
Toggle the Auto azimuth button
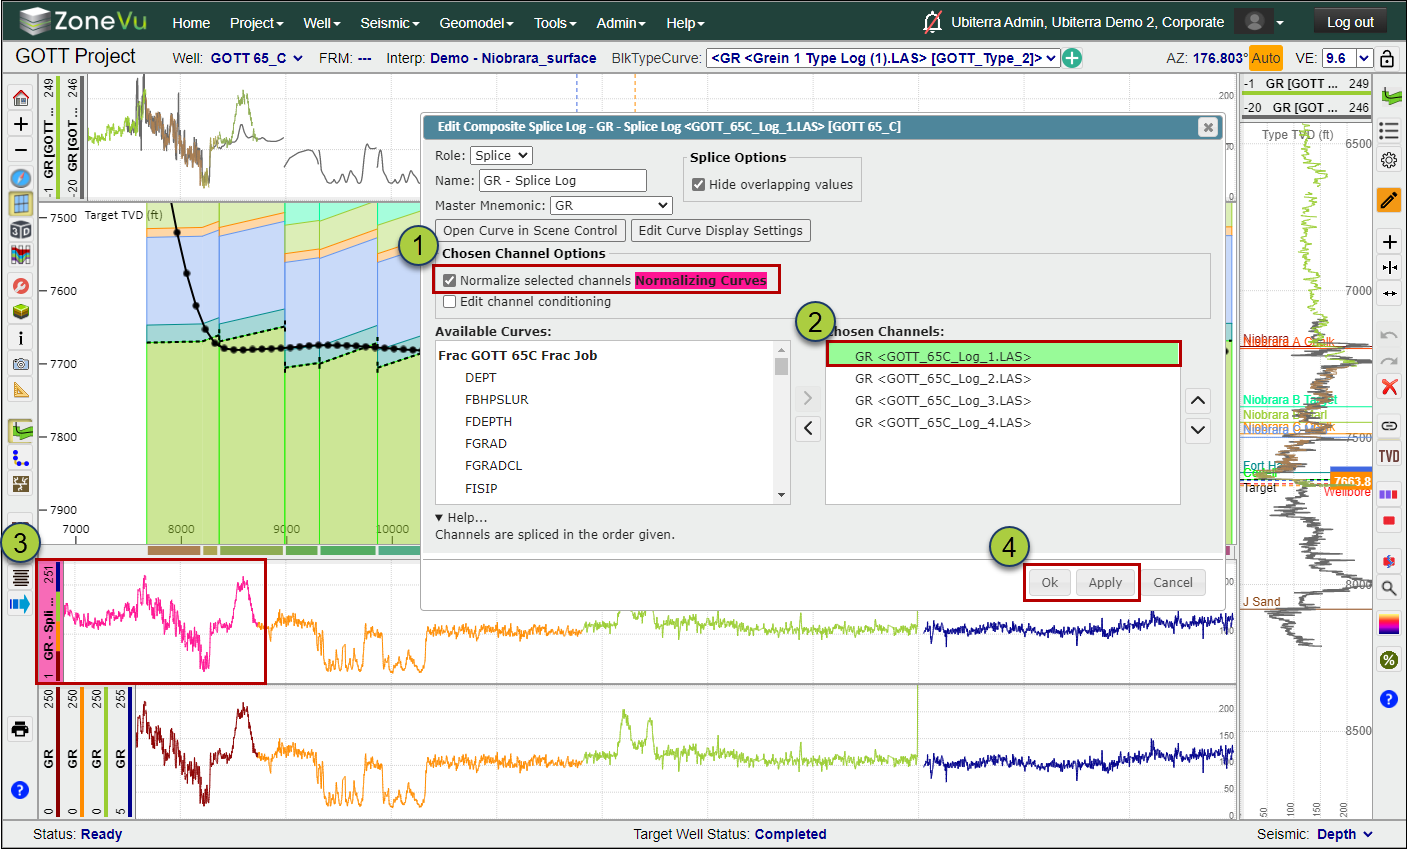(x=1266, y=58)
